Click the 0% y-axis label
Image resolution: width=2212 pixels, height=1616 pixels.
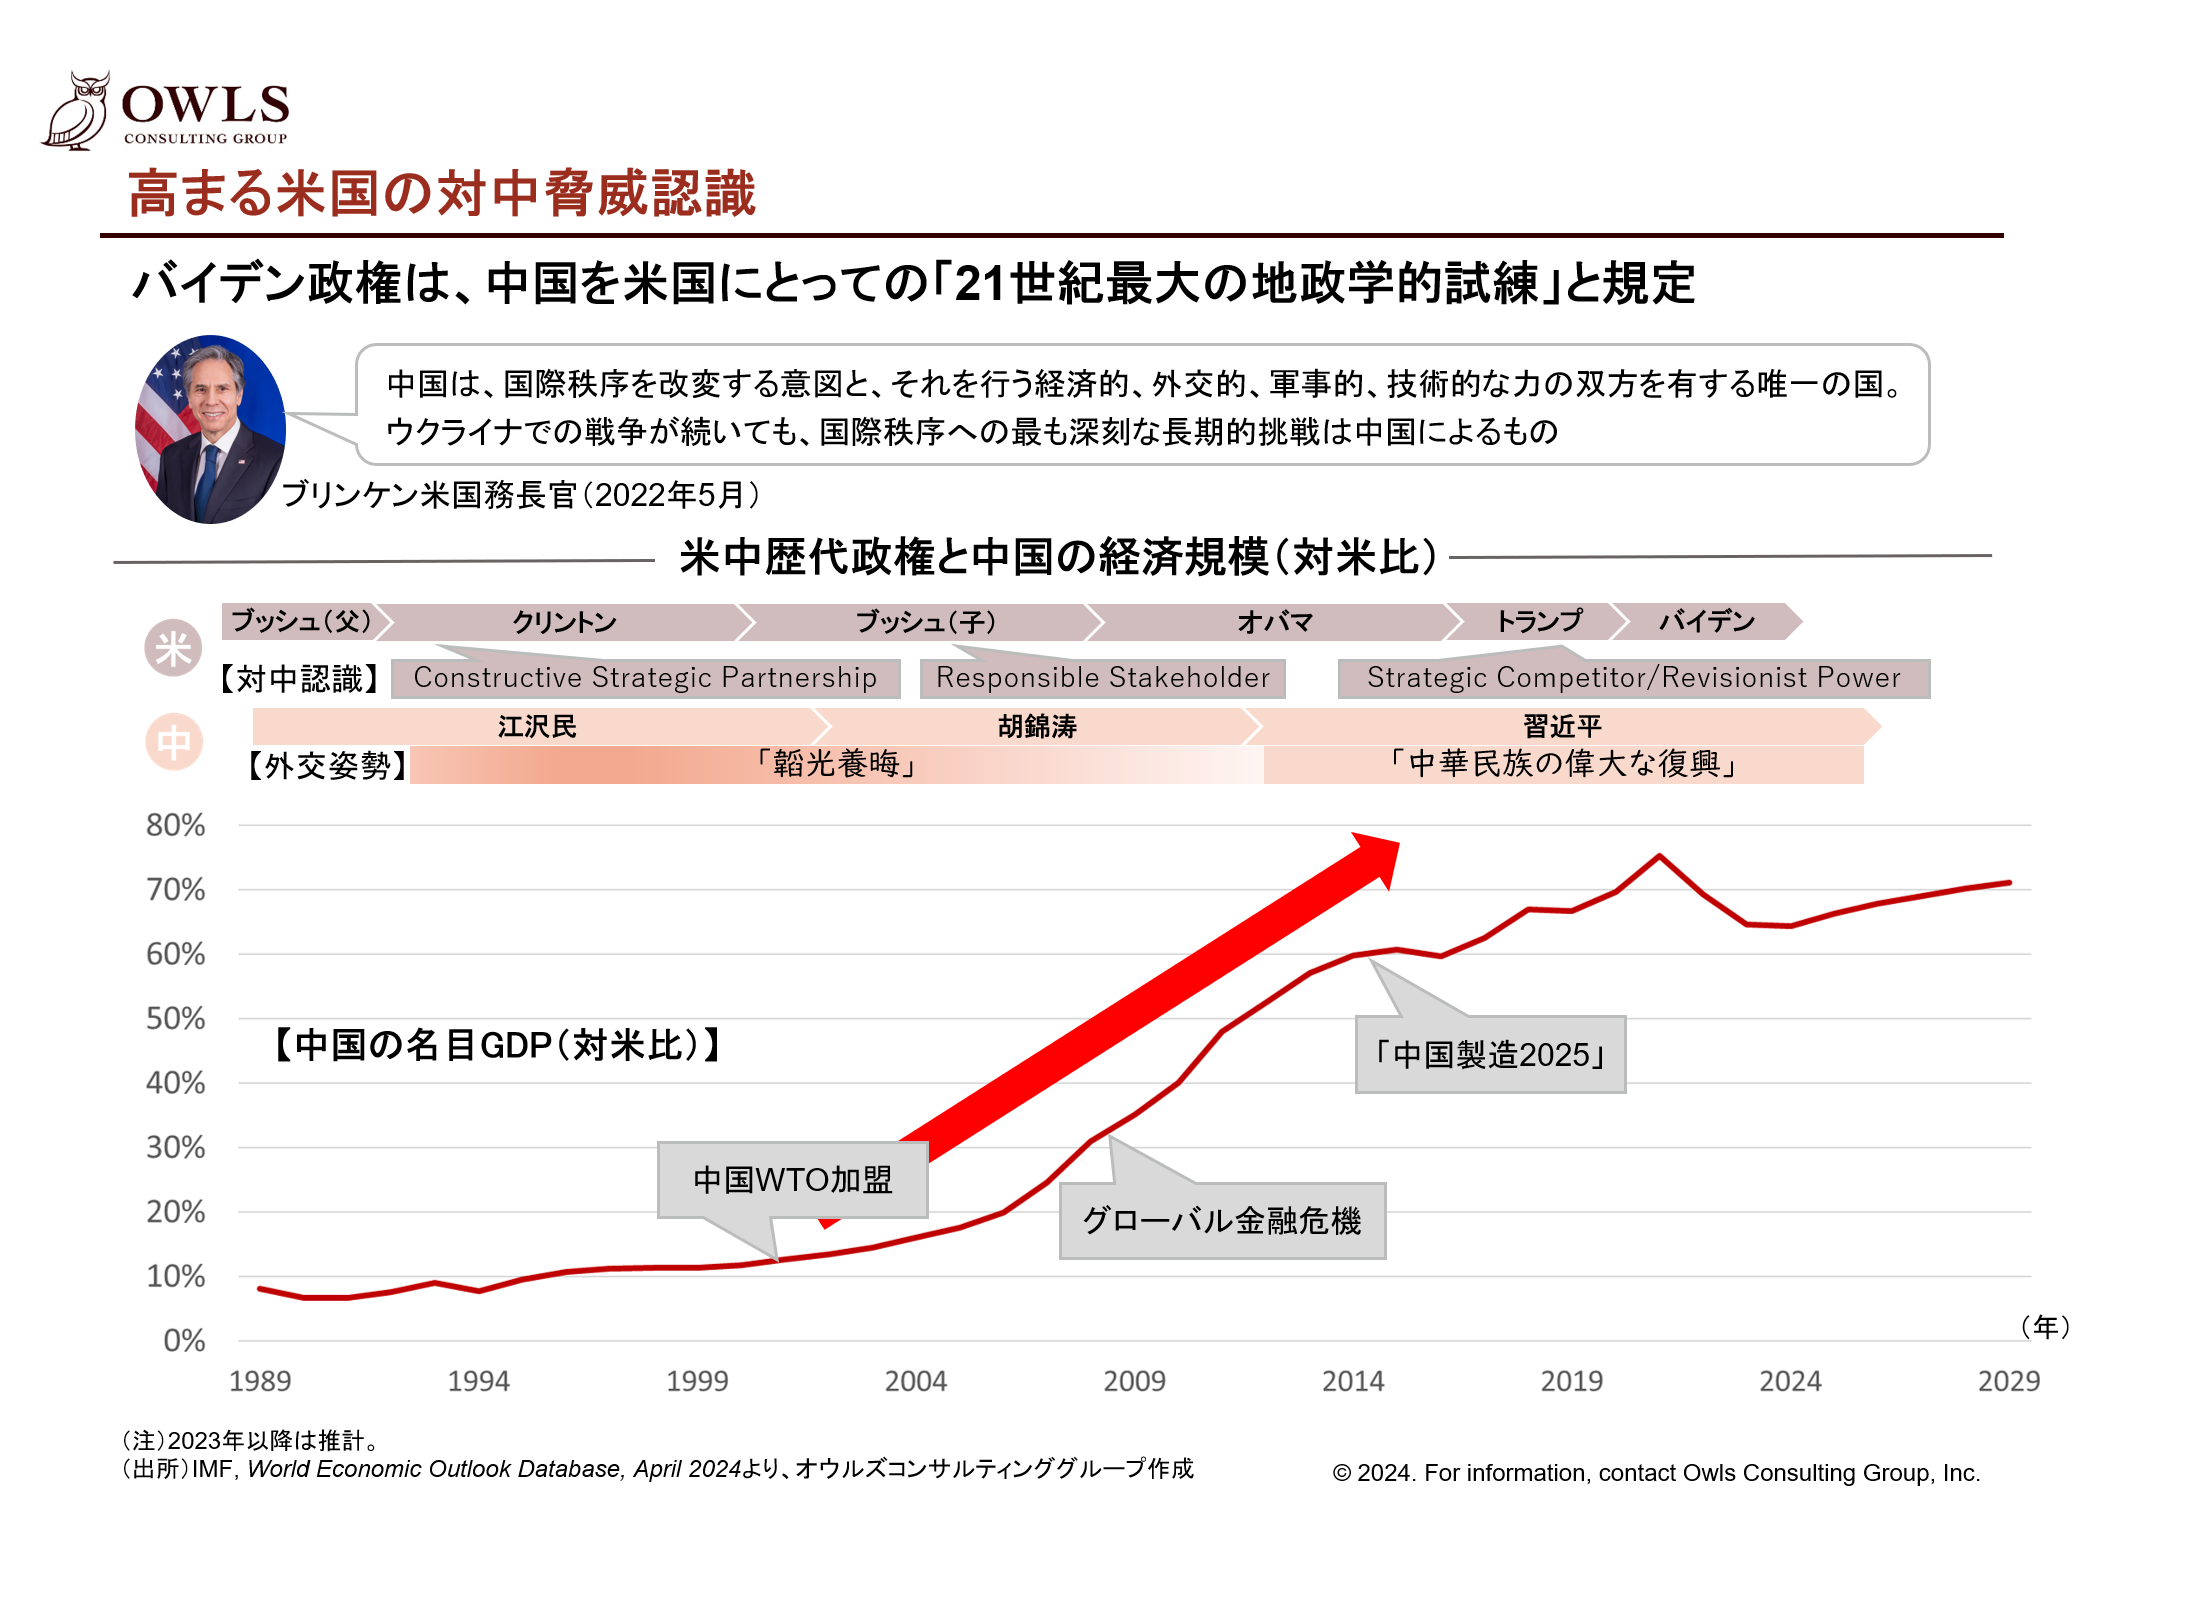coord(184,1341)
